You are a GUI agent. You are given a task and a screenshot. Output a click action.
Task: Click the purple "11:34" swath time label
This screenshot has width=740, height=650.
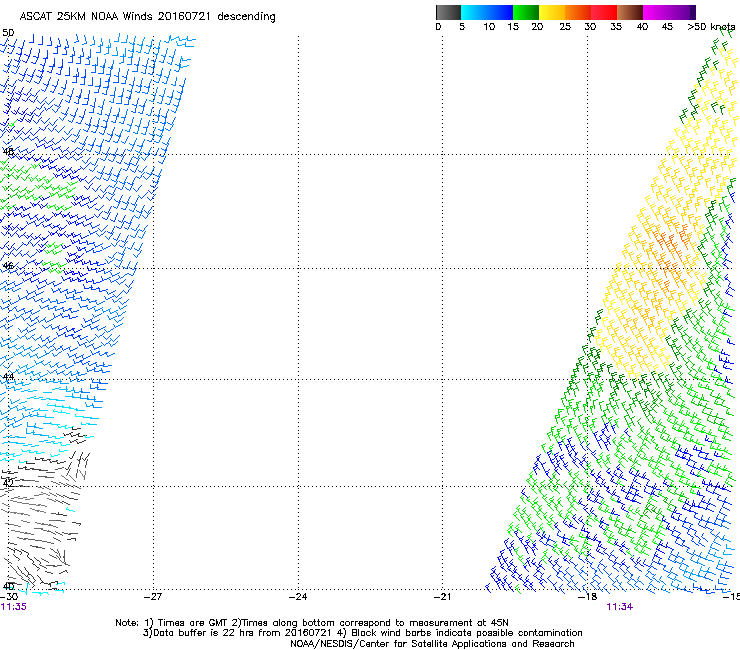point(620,607)
